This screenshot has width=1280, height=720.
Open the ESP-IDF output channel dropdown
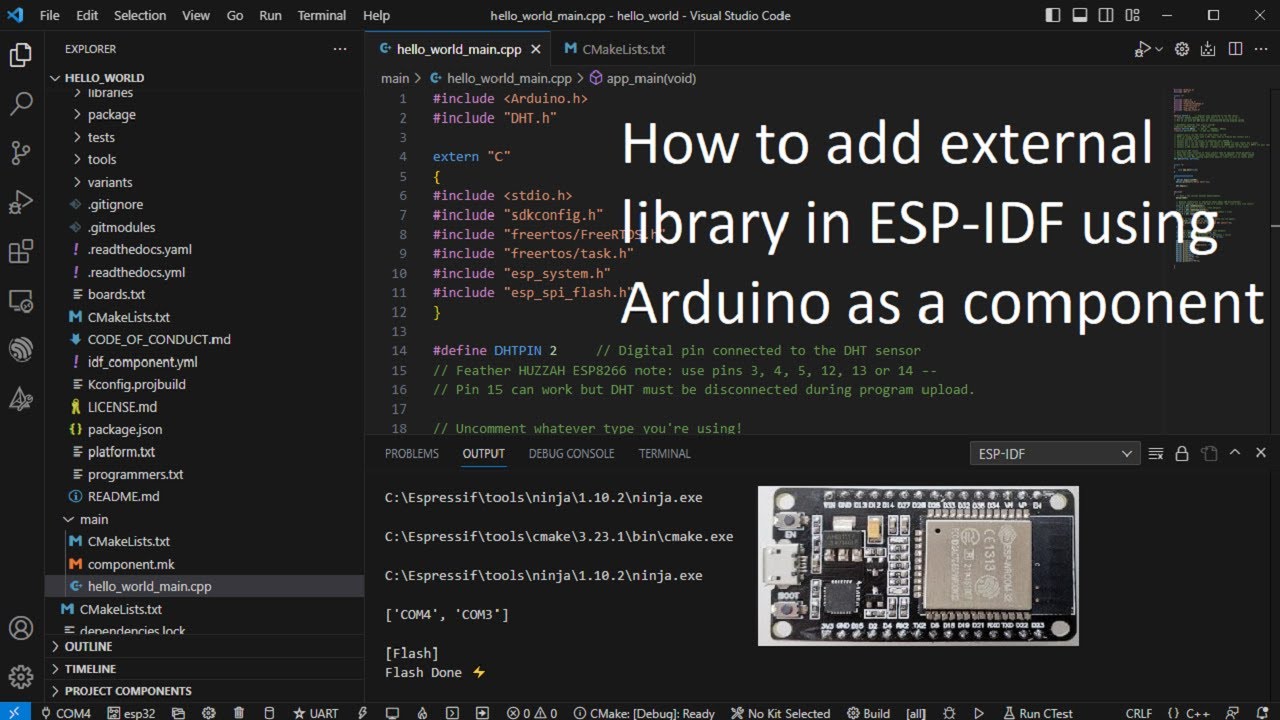(1055, 454)
